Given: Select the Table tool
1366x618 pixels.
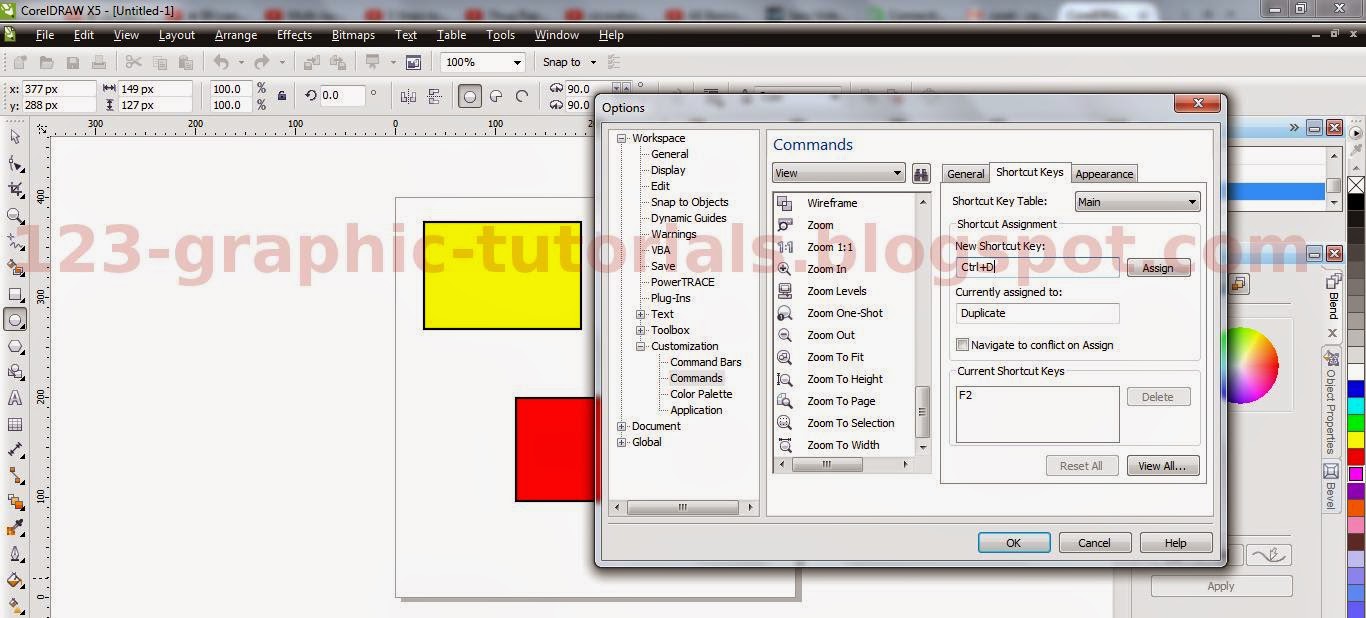Looking at the screenshot, I should 16,424.
